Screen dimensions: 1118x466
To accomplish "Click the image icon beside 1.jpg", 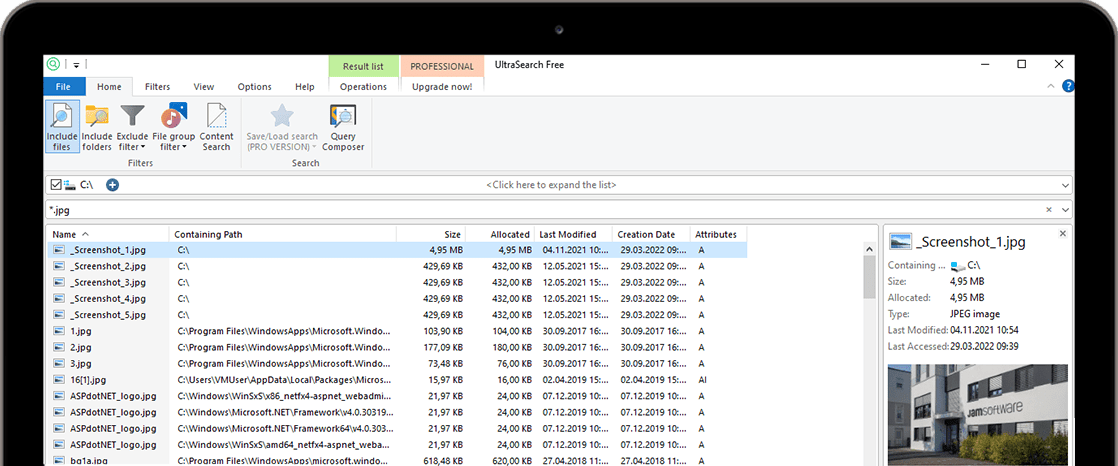I will (60, 331).
